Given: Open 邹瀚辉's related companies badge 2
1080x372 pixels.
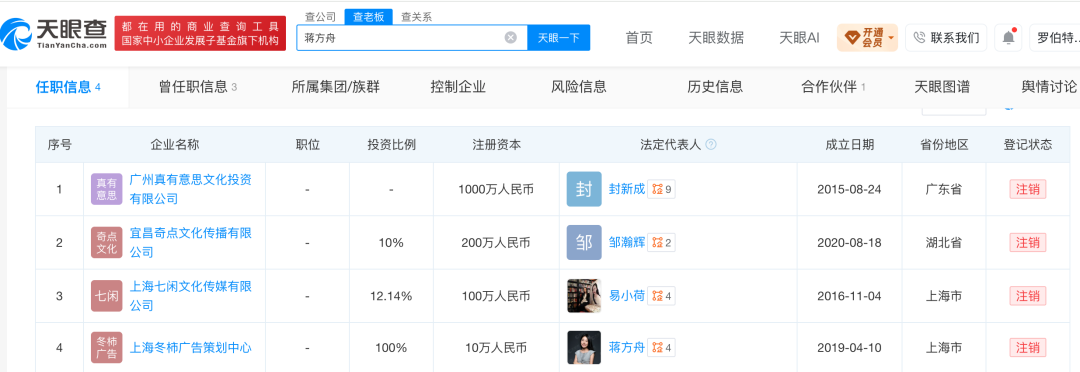Looking at the screenshot, I should (x=662, y=242).
